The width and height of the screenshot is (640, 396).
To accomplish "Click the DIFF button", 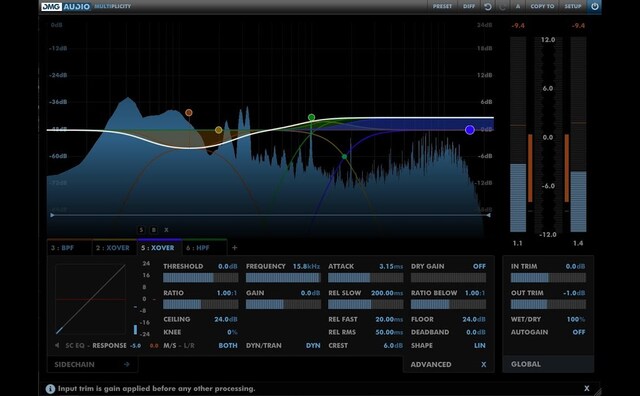I will [469, 7].
